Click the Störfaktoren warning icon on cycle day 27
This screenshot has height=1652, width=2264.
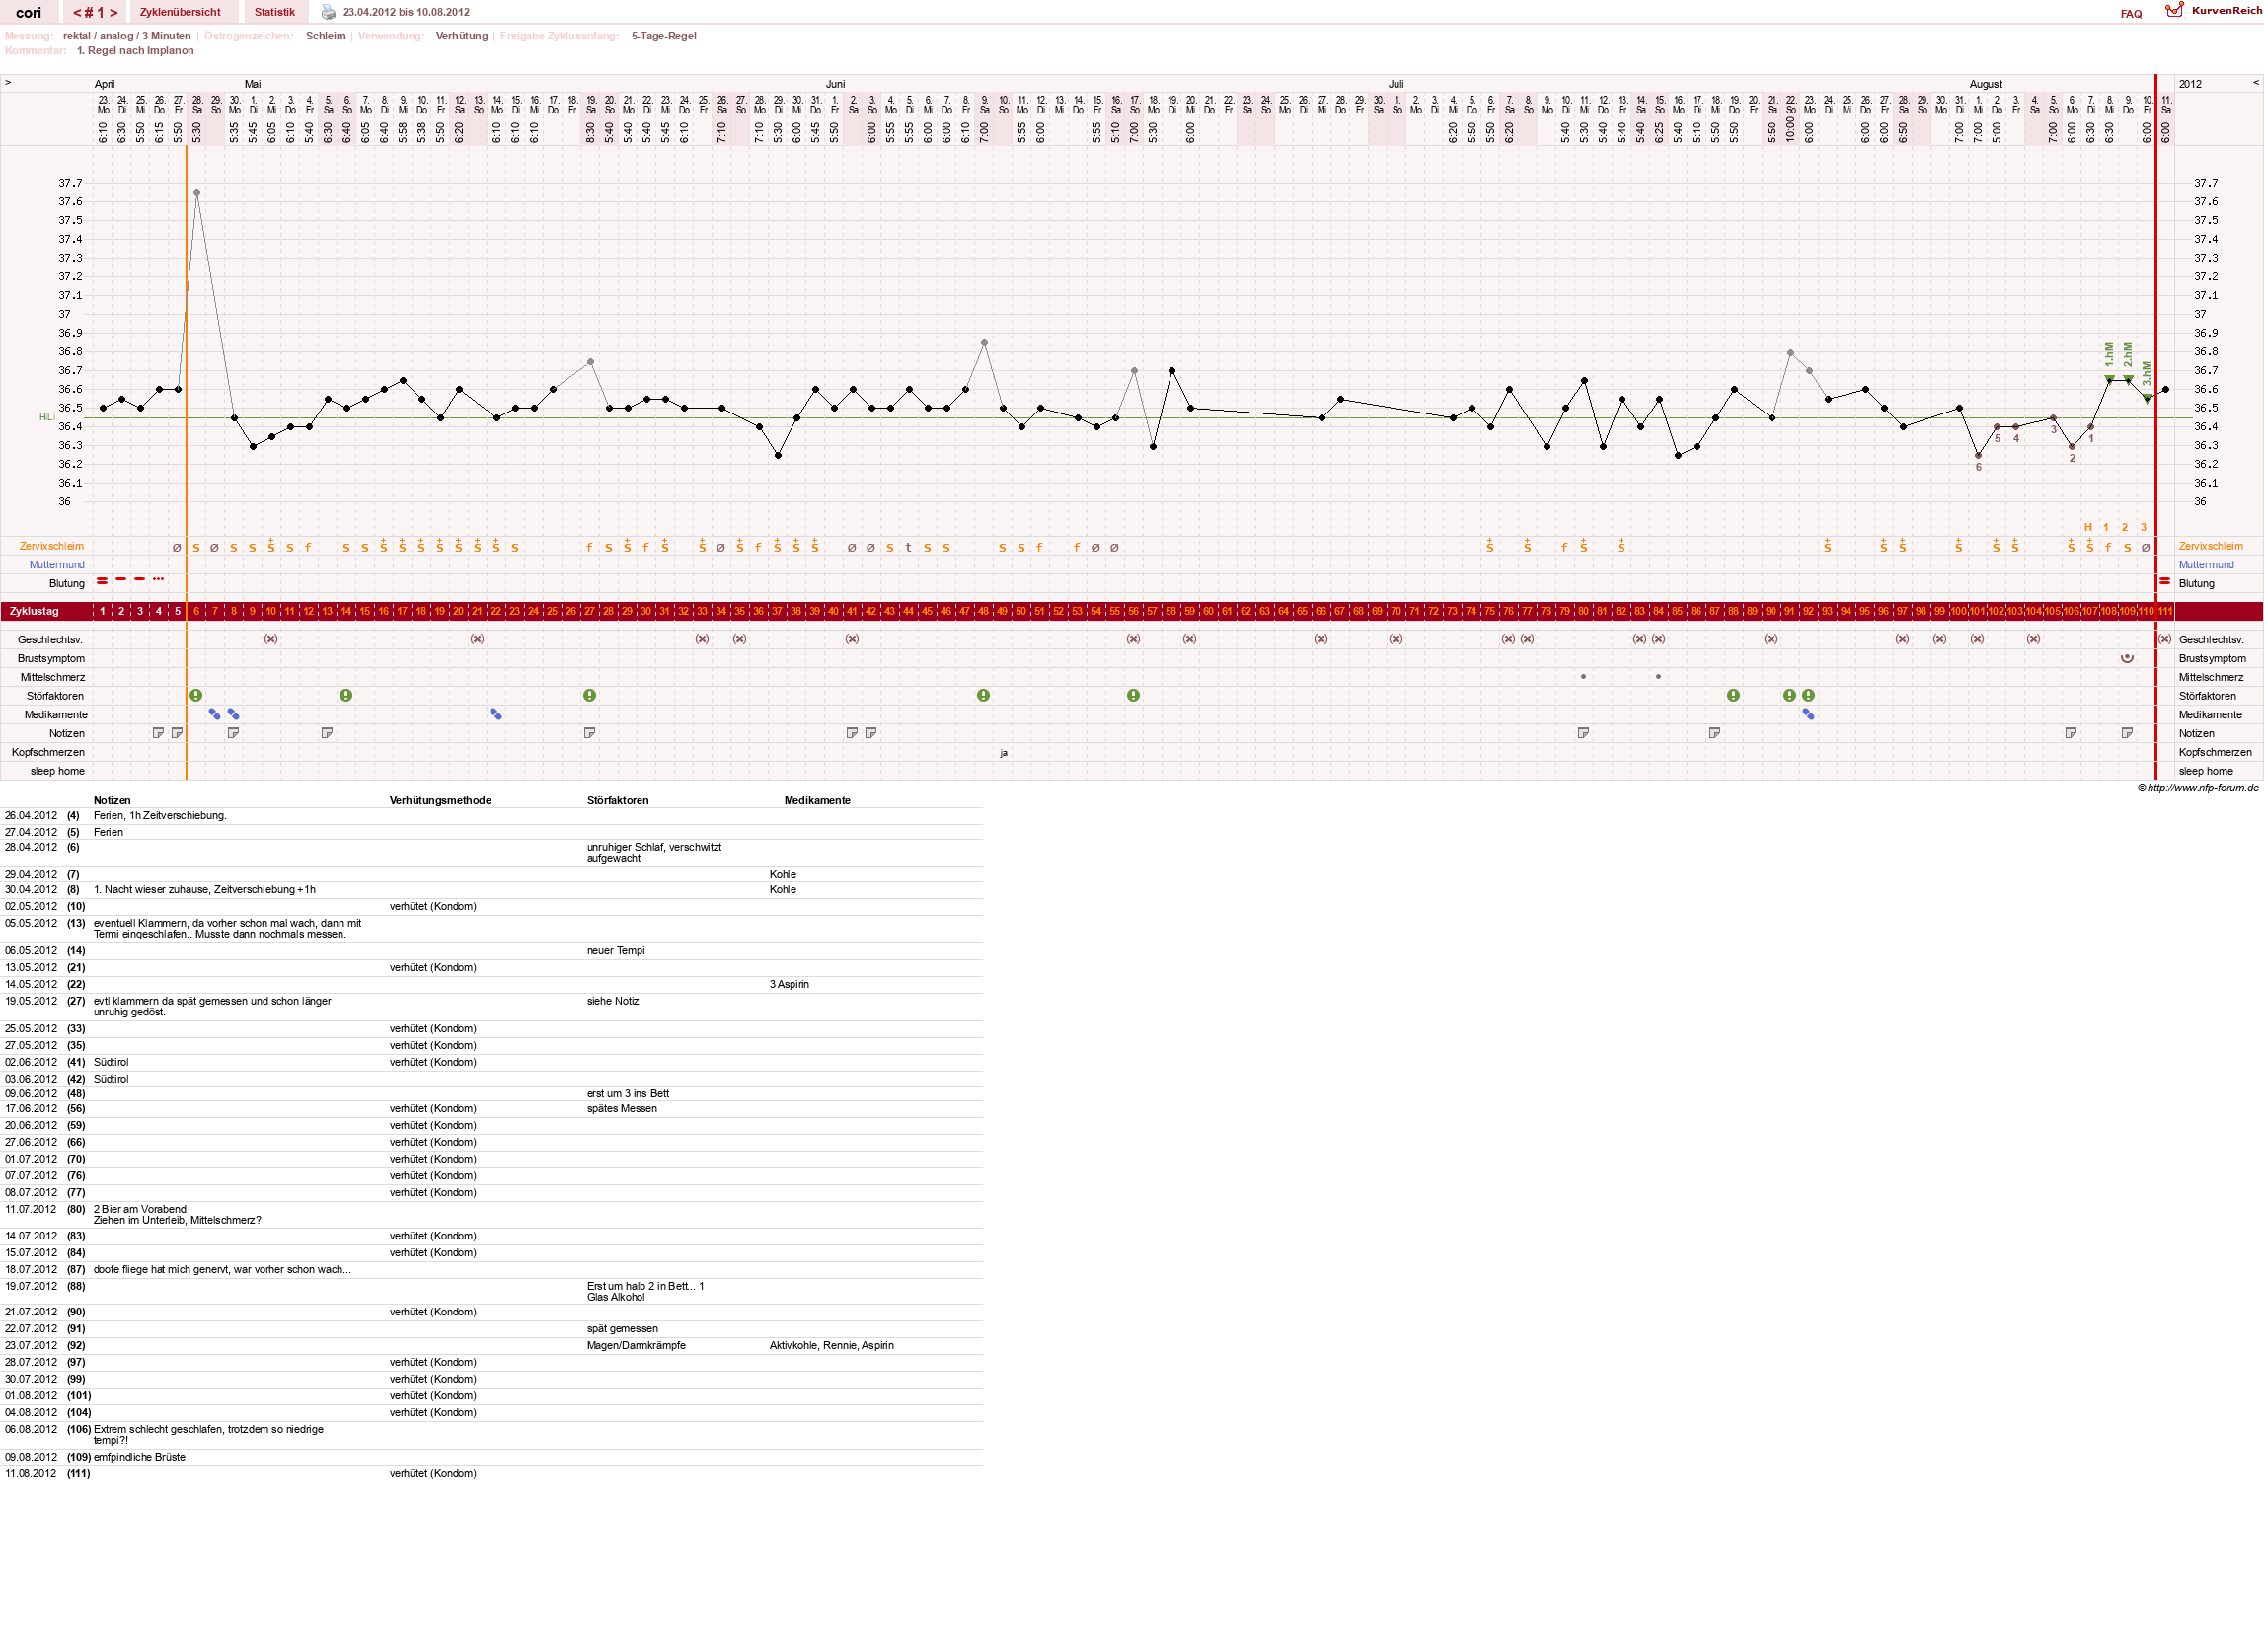point(590,695)
